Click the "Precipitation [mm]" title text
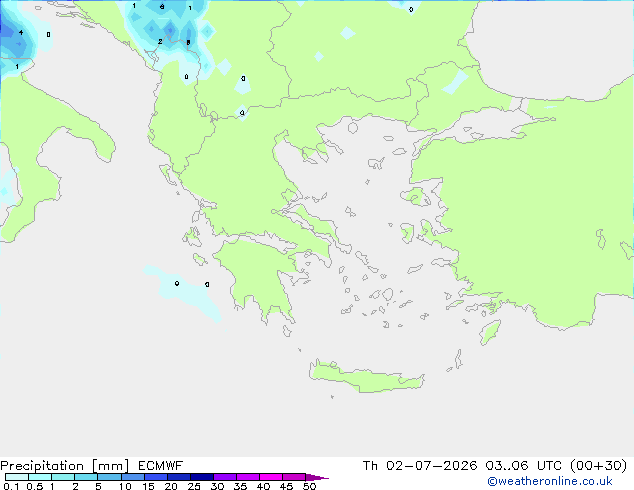The width and height of the screenshot is (634, 490). (x=65, y=466)
